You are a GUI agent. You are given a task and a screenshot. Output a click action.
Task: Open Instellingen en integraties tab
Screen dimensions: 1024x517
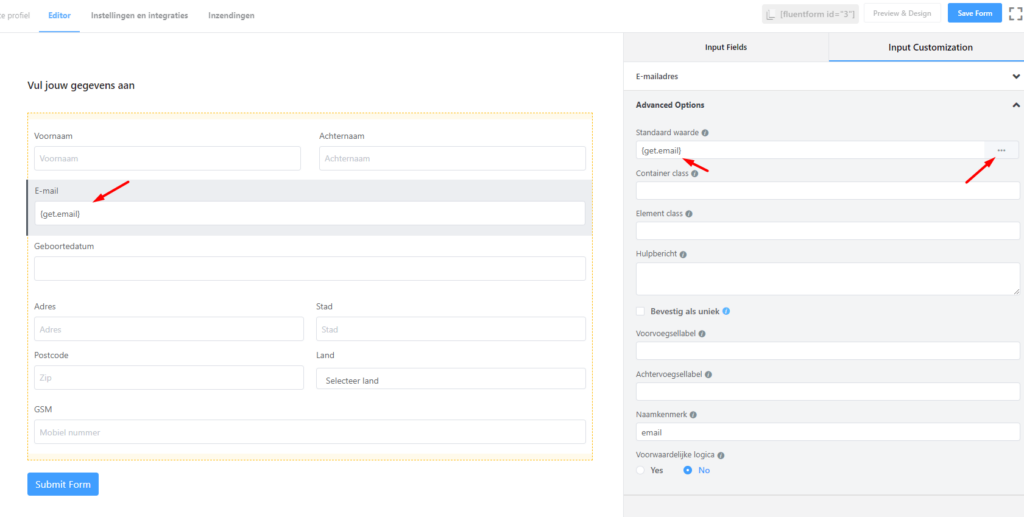(x=139, y=16)
